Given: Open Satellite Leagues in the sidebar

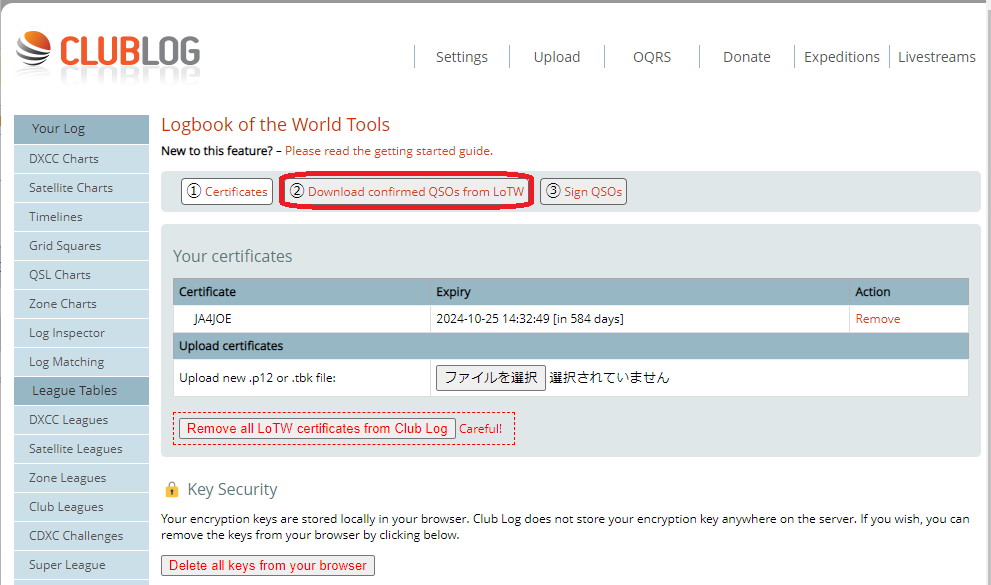Looking at the screenshot, I should tap(82, 449).
